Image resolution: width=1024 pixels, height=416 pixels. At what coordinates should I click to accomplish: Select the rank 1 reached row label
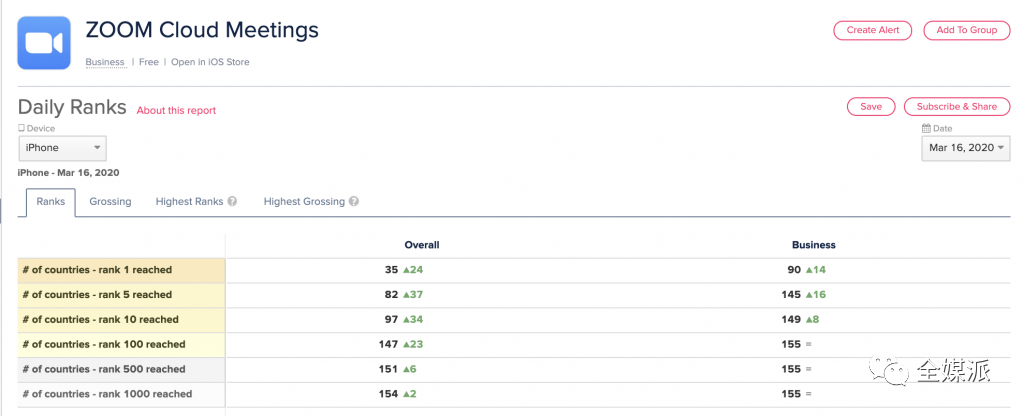click(97, 270)
